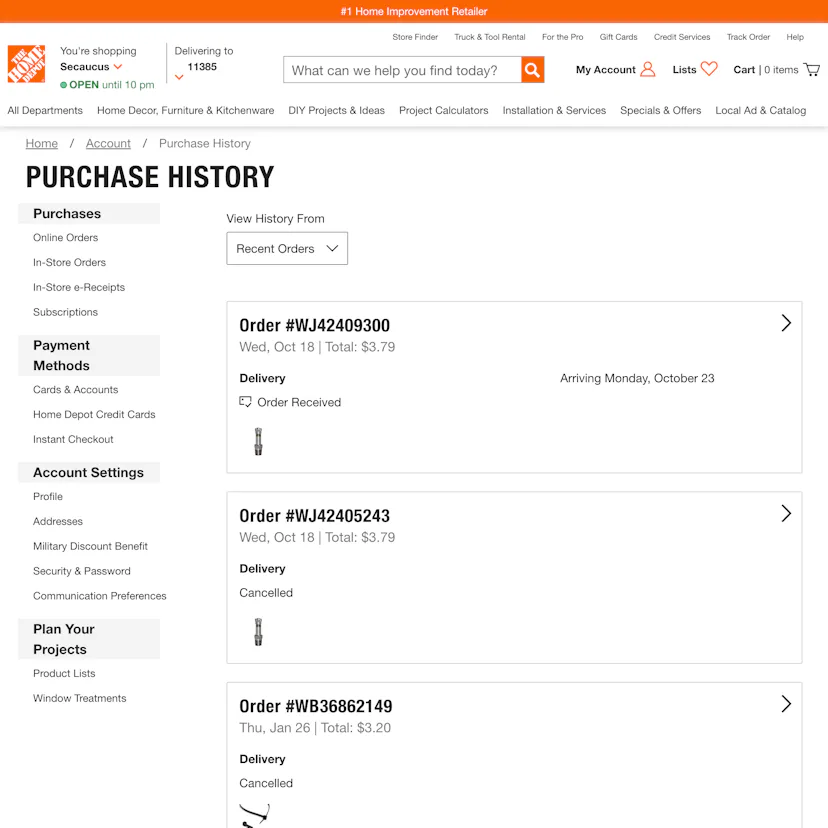828x828 pixels.
Task: View Communication Preferences settings
Action: (x=99, y=595)
